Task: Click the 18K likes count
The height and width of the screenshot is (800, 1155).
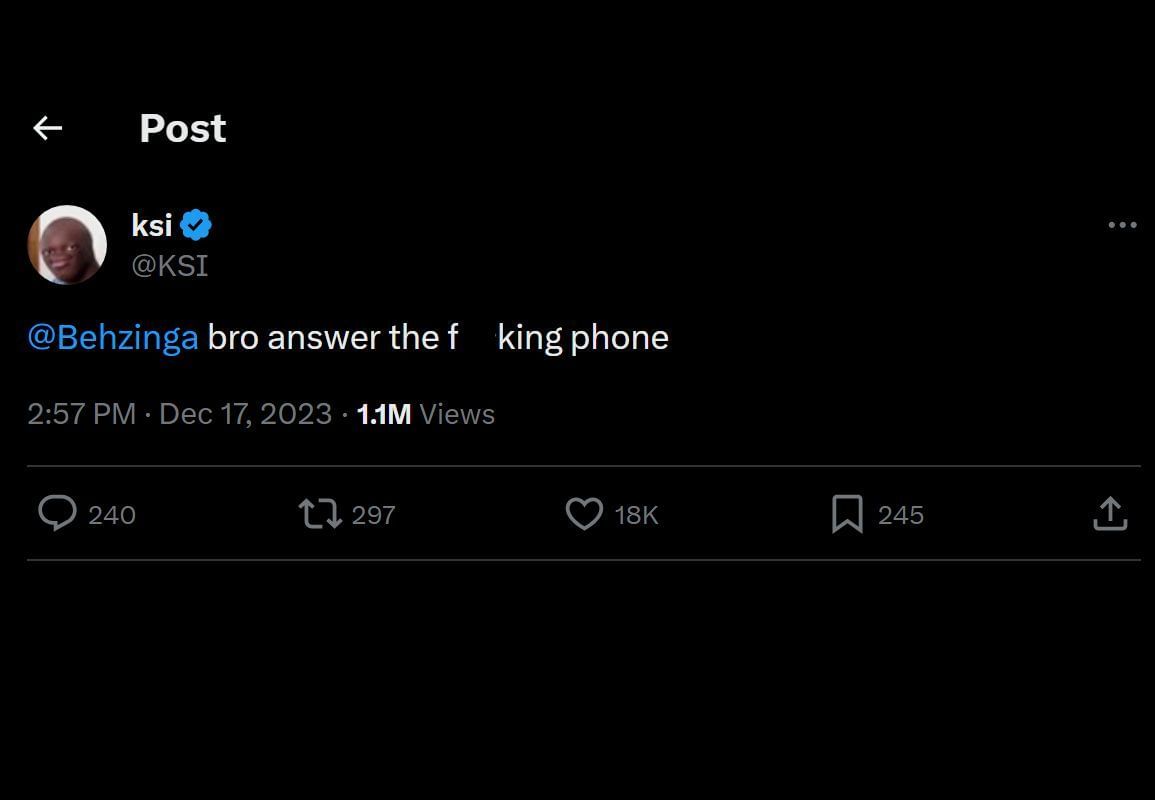Action: 637,515
